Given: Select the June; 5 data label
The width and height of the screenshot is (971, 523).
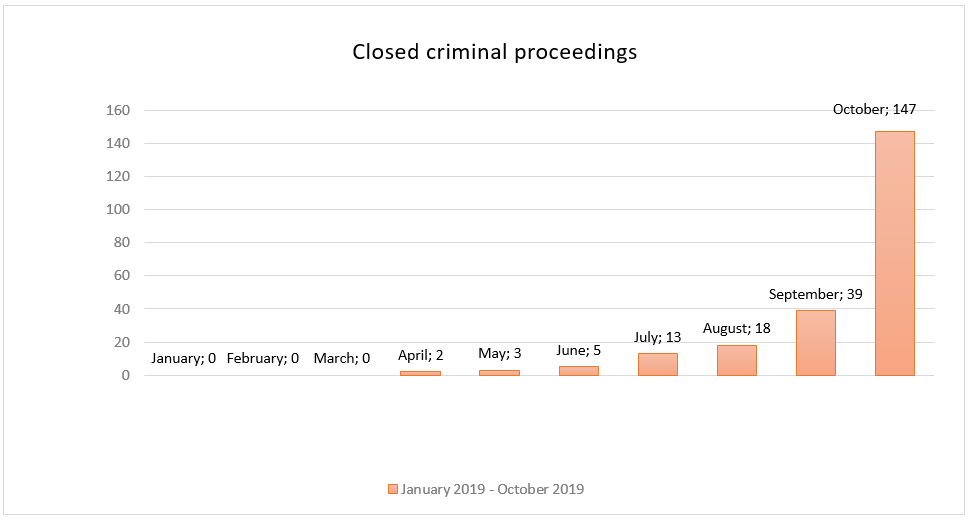Looking at the screenshot, I should coord(578,351).
